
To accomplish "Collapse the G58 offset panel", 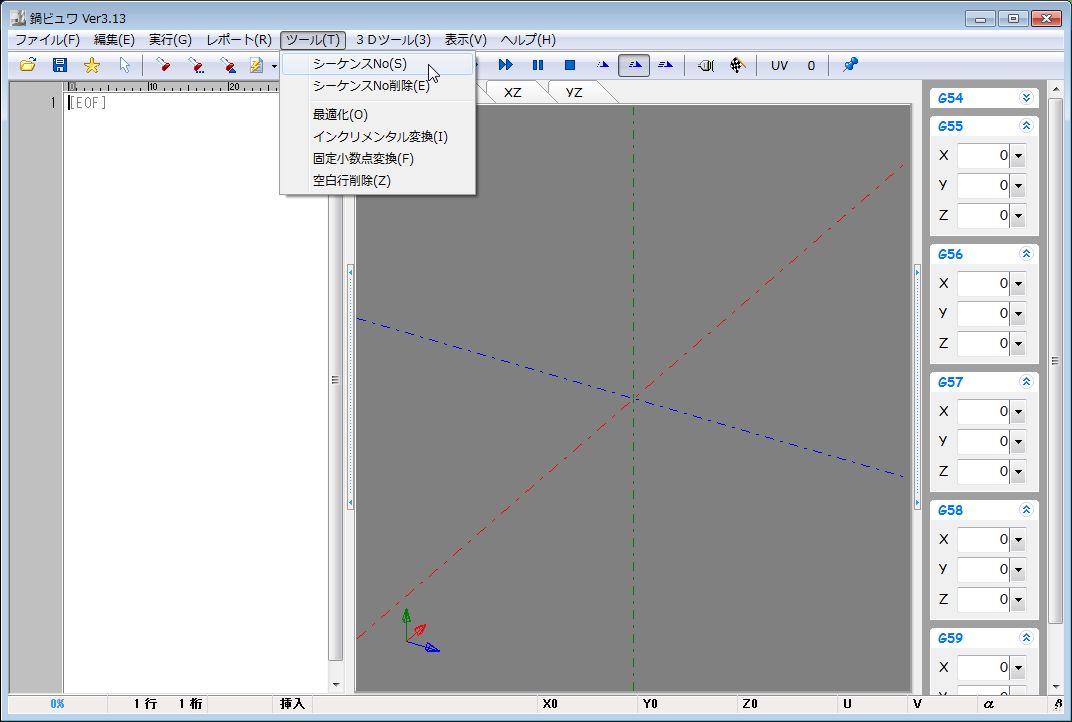I will (1026, 509).
